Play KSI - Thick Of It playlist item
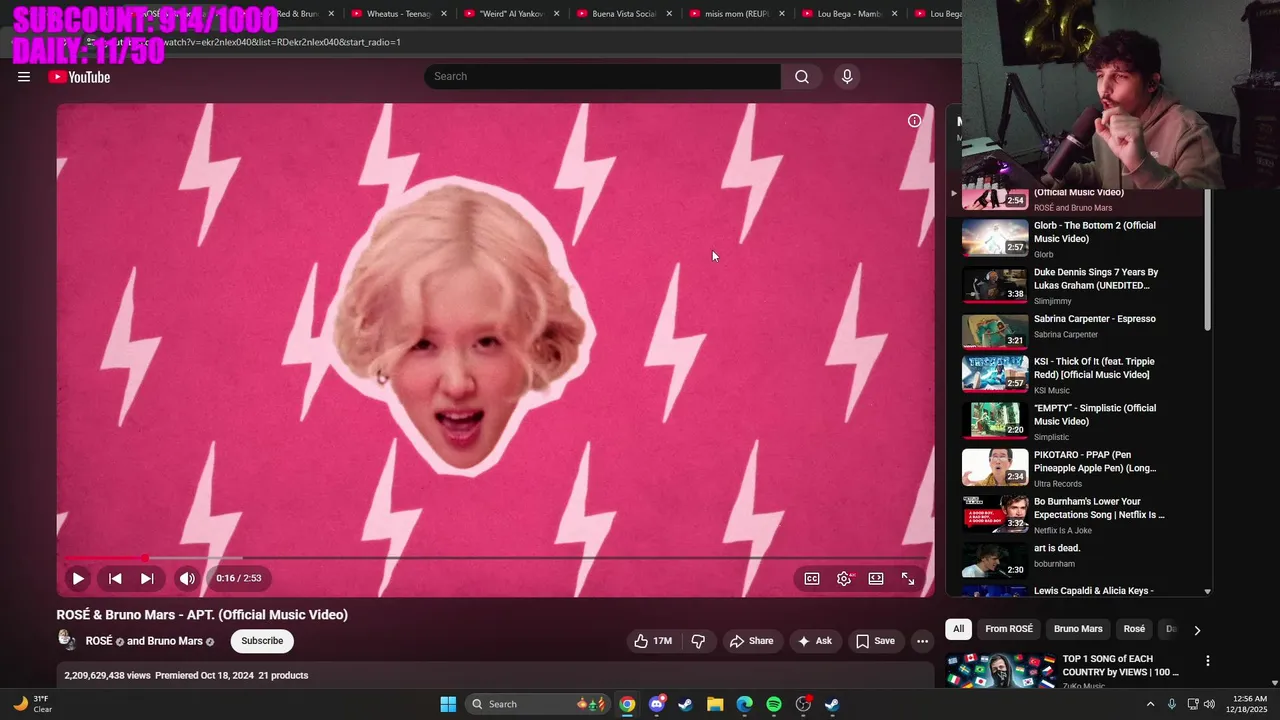Screen dimensions: 1280x720 point(1080,375)
